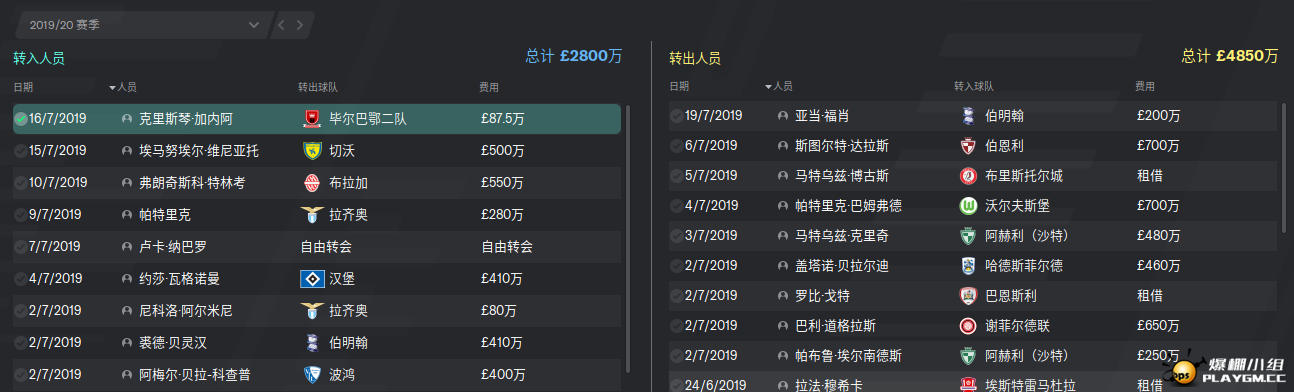Viewport: 1294px width, 392px height.
Task: Click the Chievo club badge icon
Action: pyautogui.click(x=311, y=151)
